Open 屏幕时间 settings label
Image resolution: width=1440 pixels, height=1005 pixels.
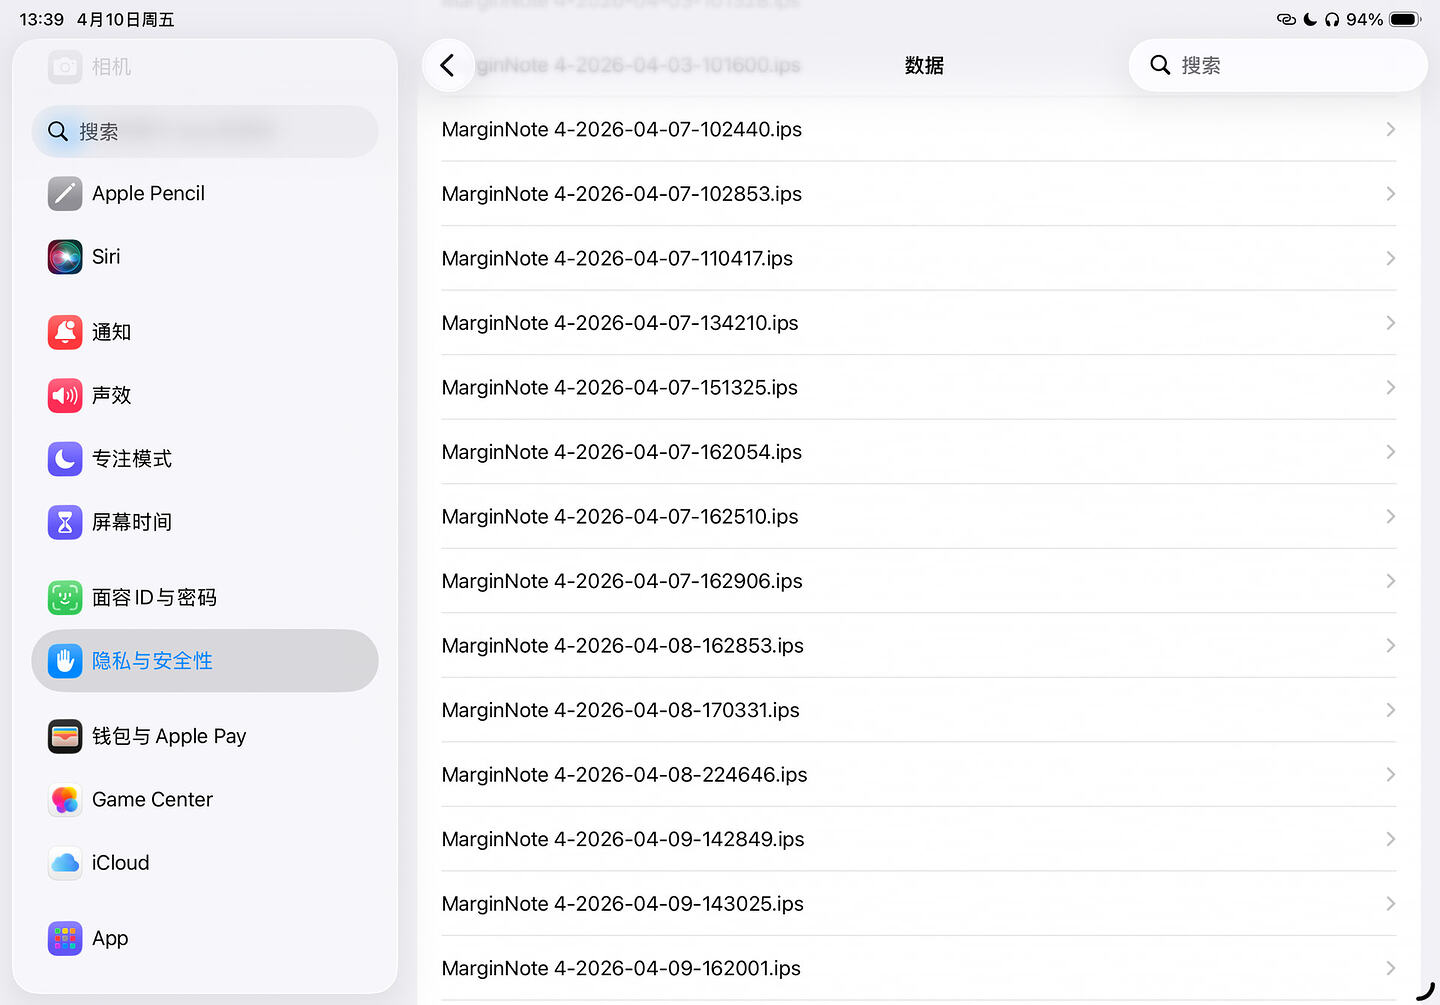pos(132,522)
